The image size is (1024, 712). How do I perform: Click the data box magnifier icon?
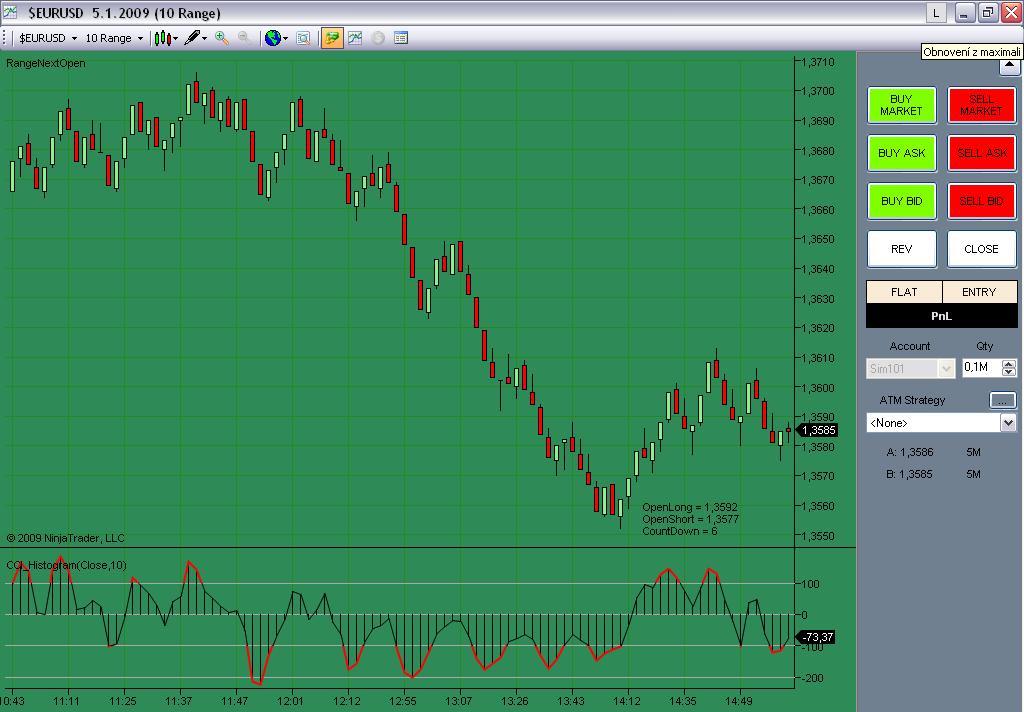[x=303, y=38]
